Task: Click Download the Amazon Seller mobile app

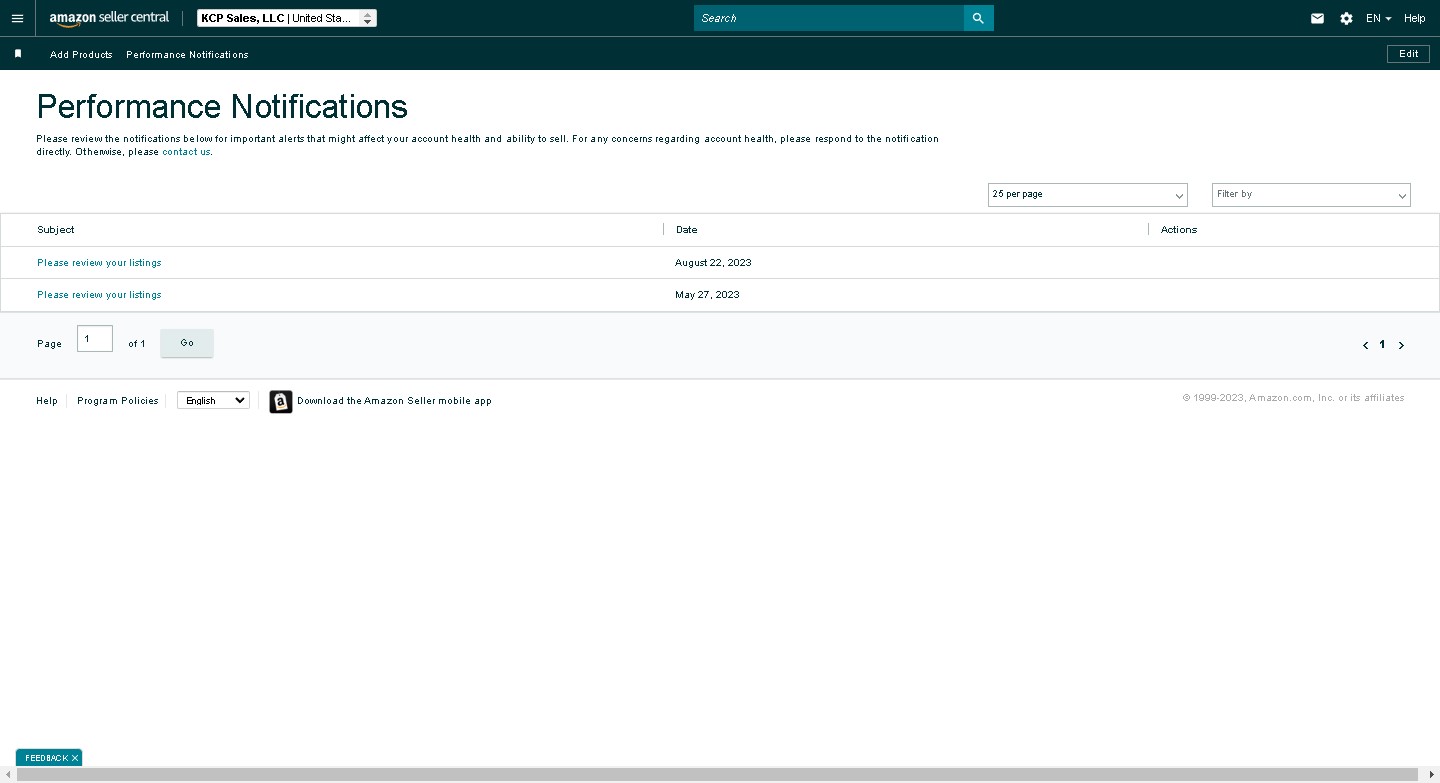Action: [x=394, y=401]
